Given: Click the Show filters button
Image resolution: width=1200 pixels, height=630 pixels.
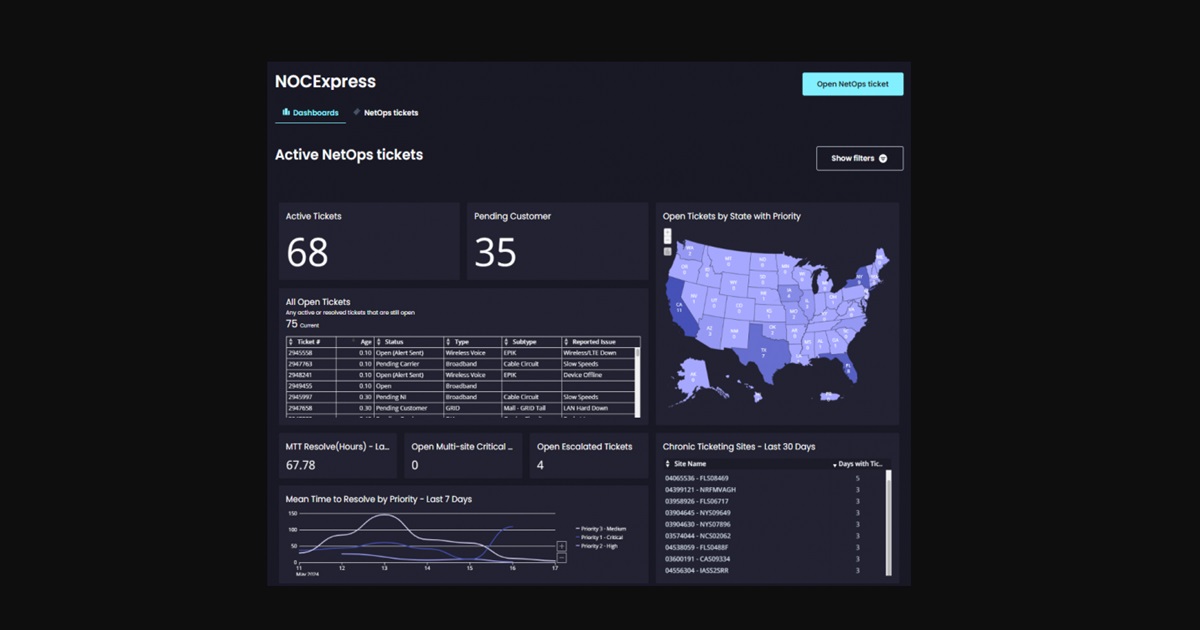Looking at the screenshot, I should pyautogui.click(x=860, y=158).
